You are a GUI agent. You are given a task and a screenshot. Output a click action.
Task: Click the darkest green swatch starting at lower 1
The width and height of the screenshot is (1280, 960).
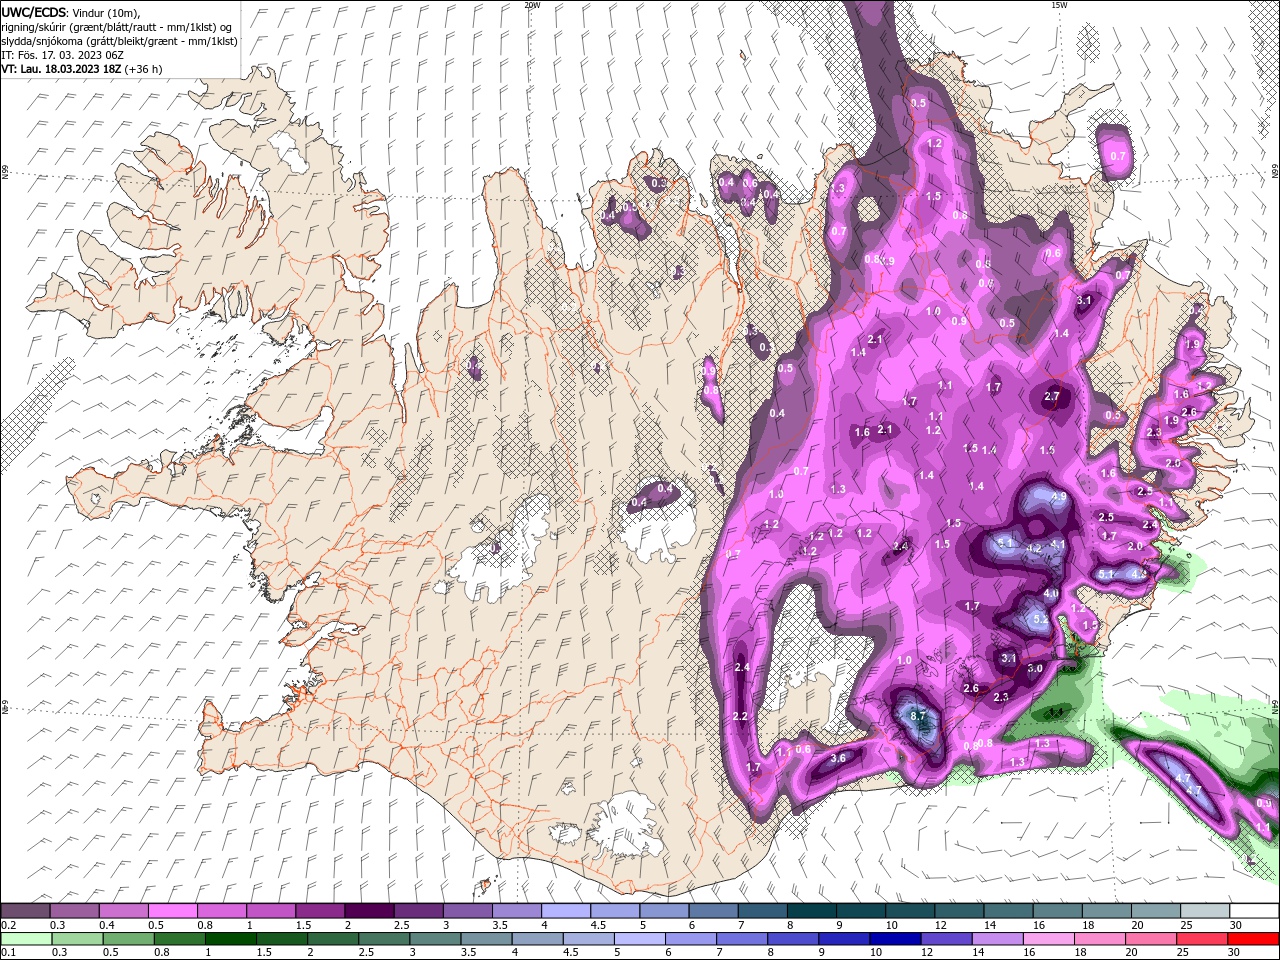231,939
